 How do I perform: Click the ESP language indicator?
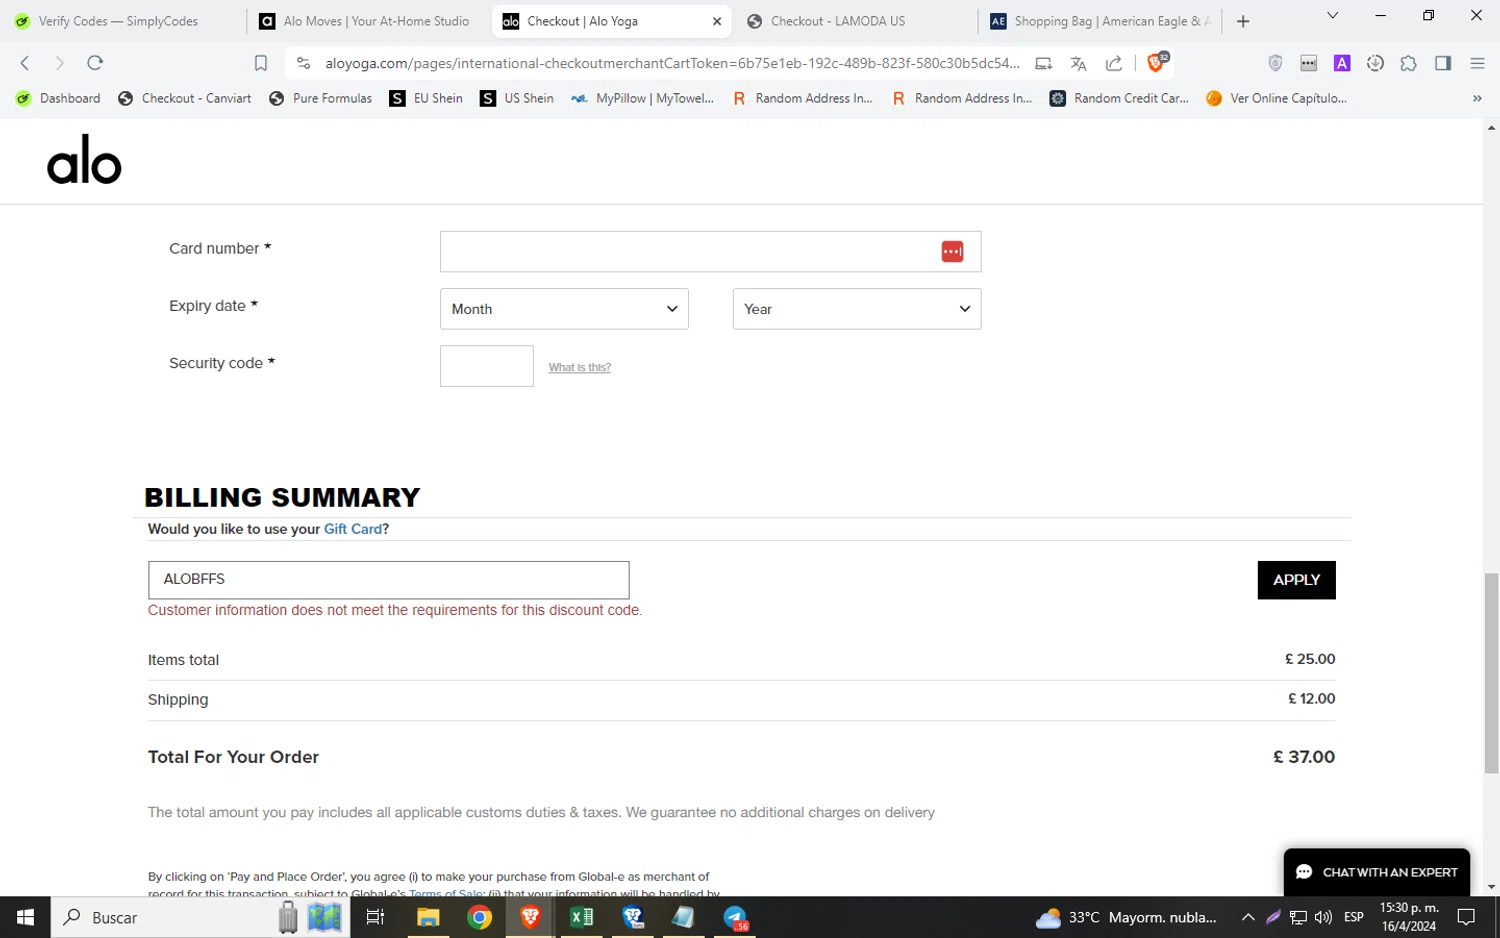pyautogui.click(x=1354, y=917)
